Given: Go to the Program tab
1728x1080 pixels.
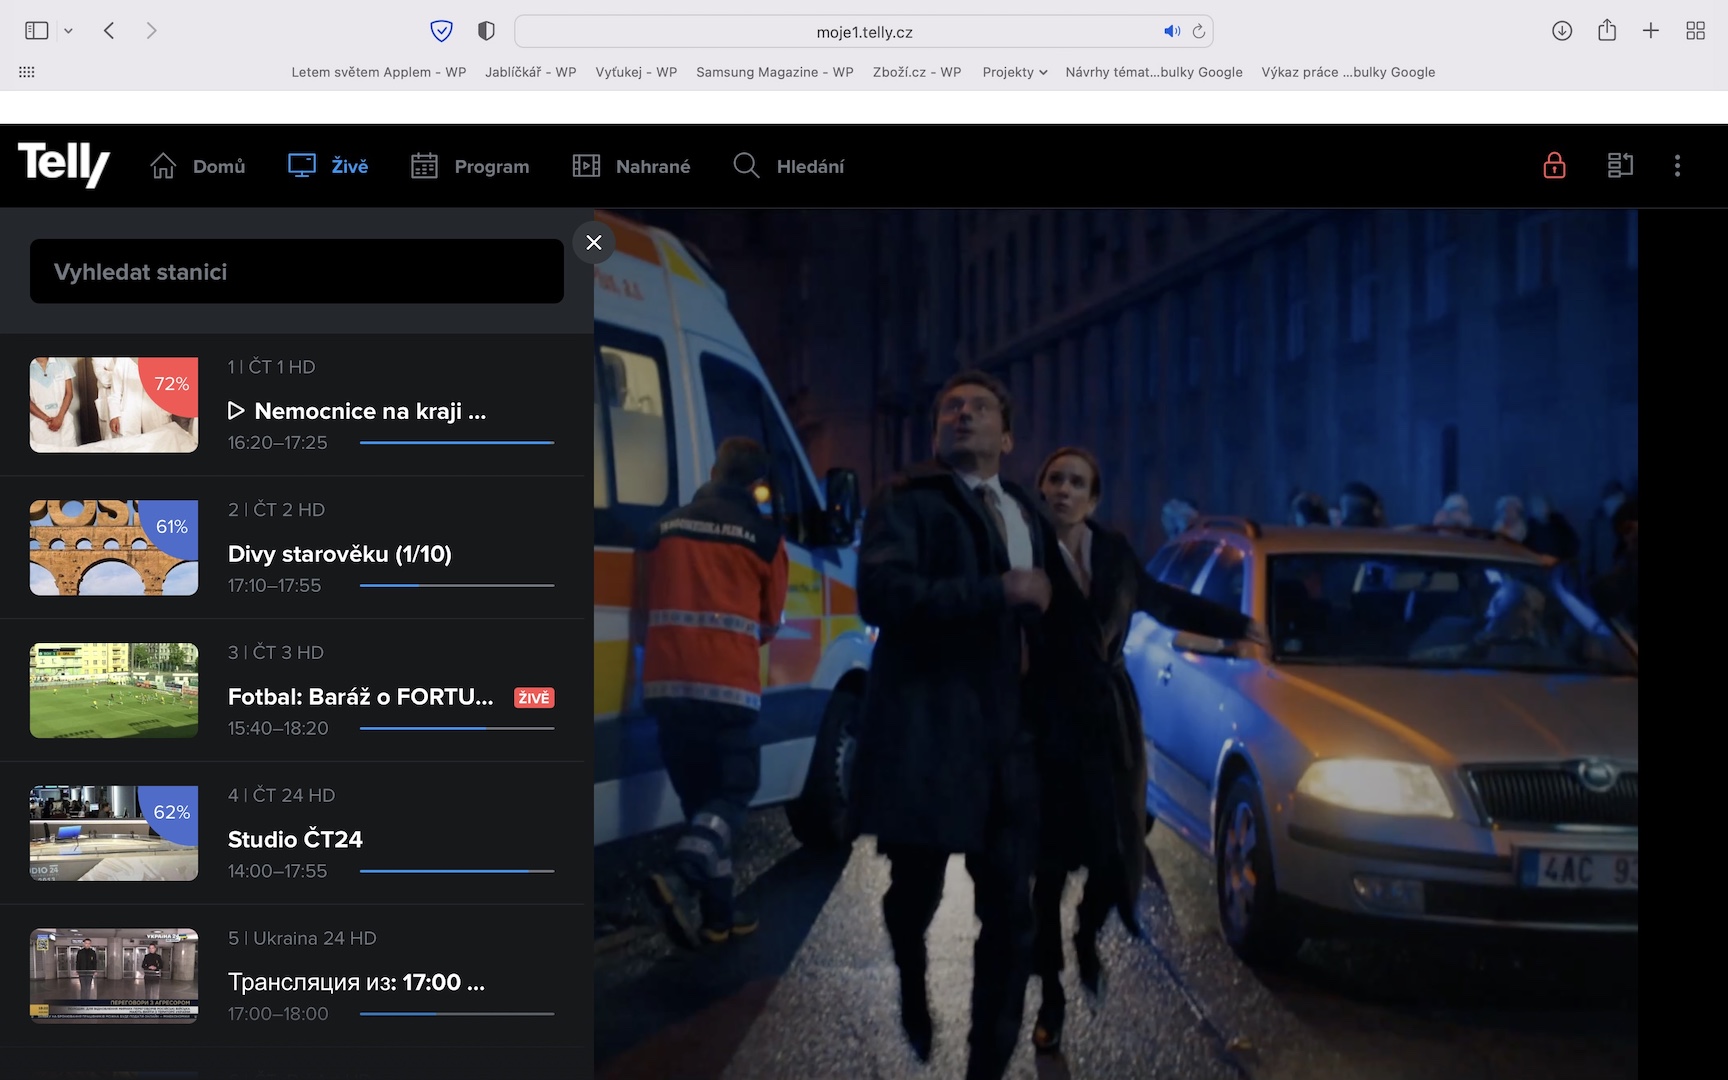Looking at the screenshot, I should pyautogui.click(x=470, y=166).
